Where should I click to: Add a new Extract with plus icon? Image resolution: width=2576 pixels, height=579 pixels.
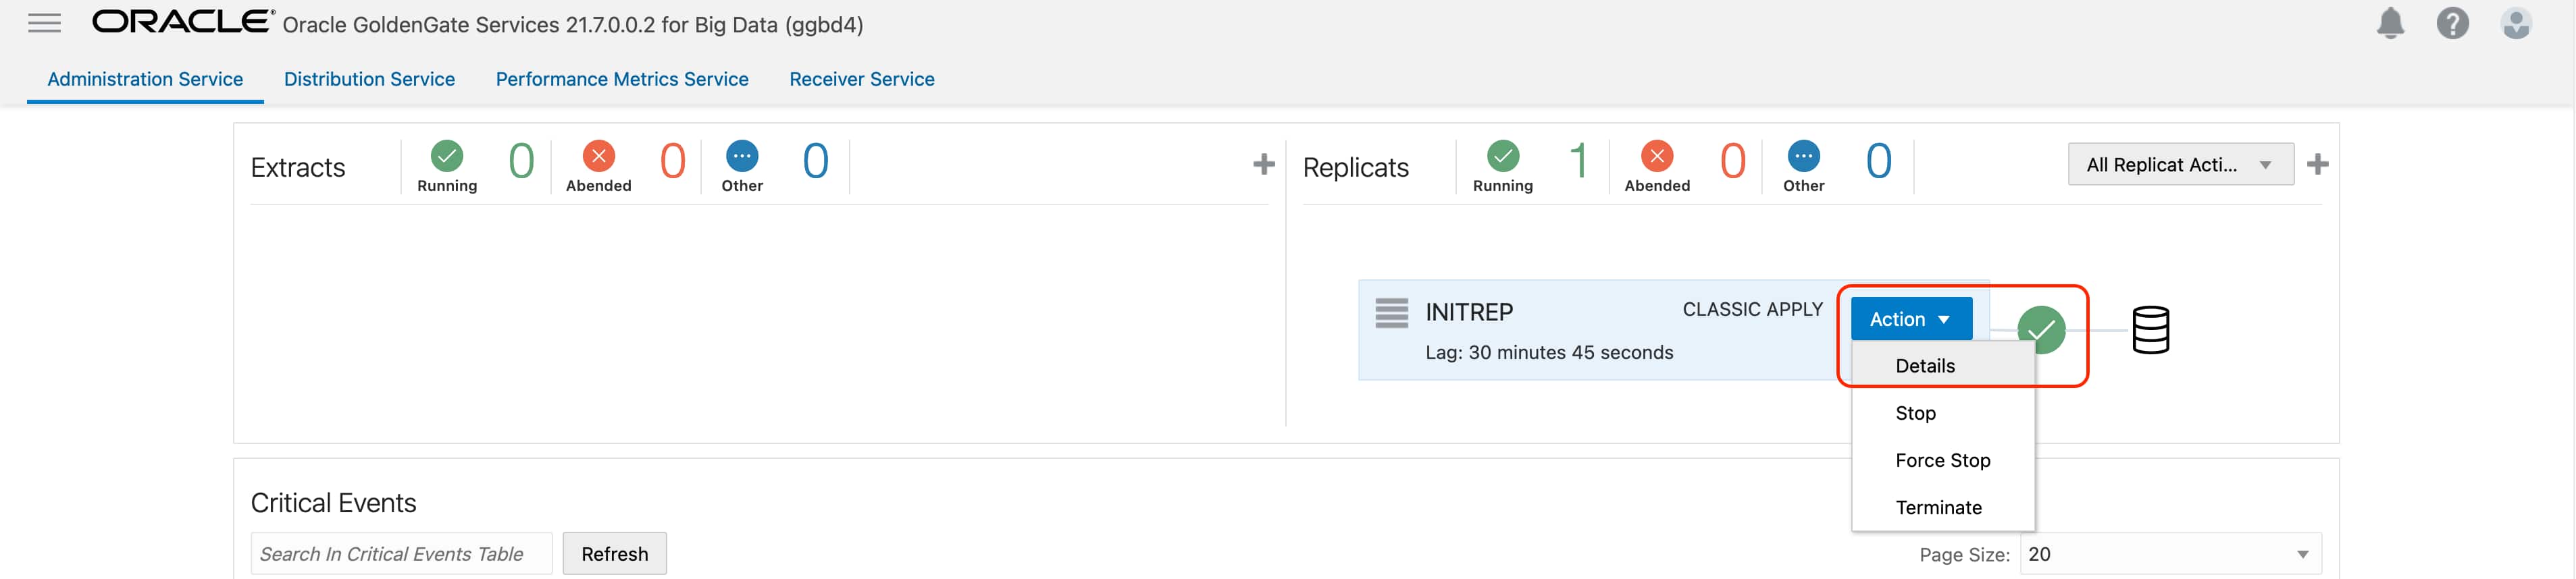1264,164
